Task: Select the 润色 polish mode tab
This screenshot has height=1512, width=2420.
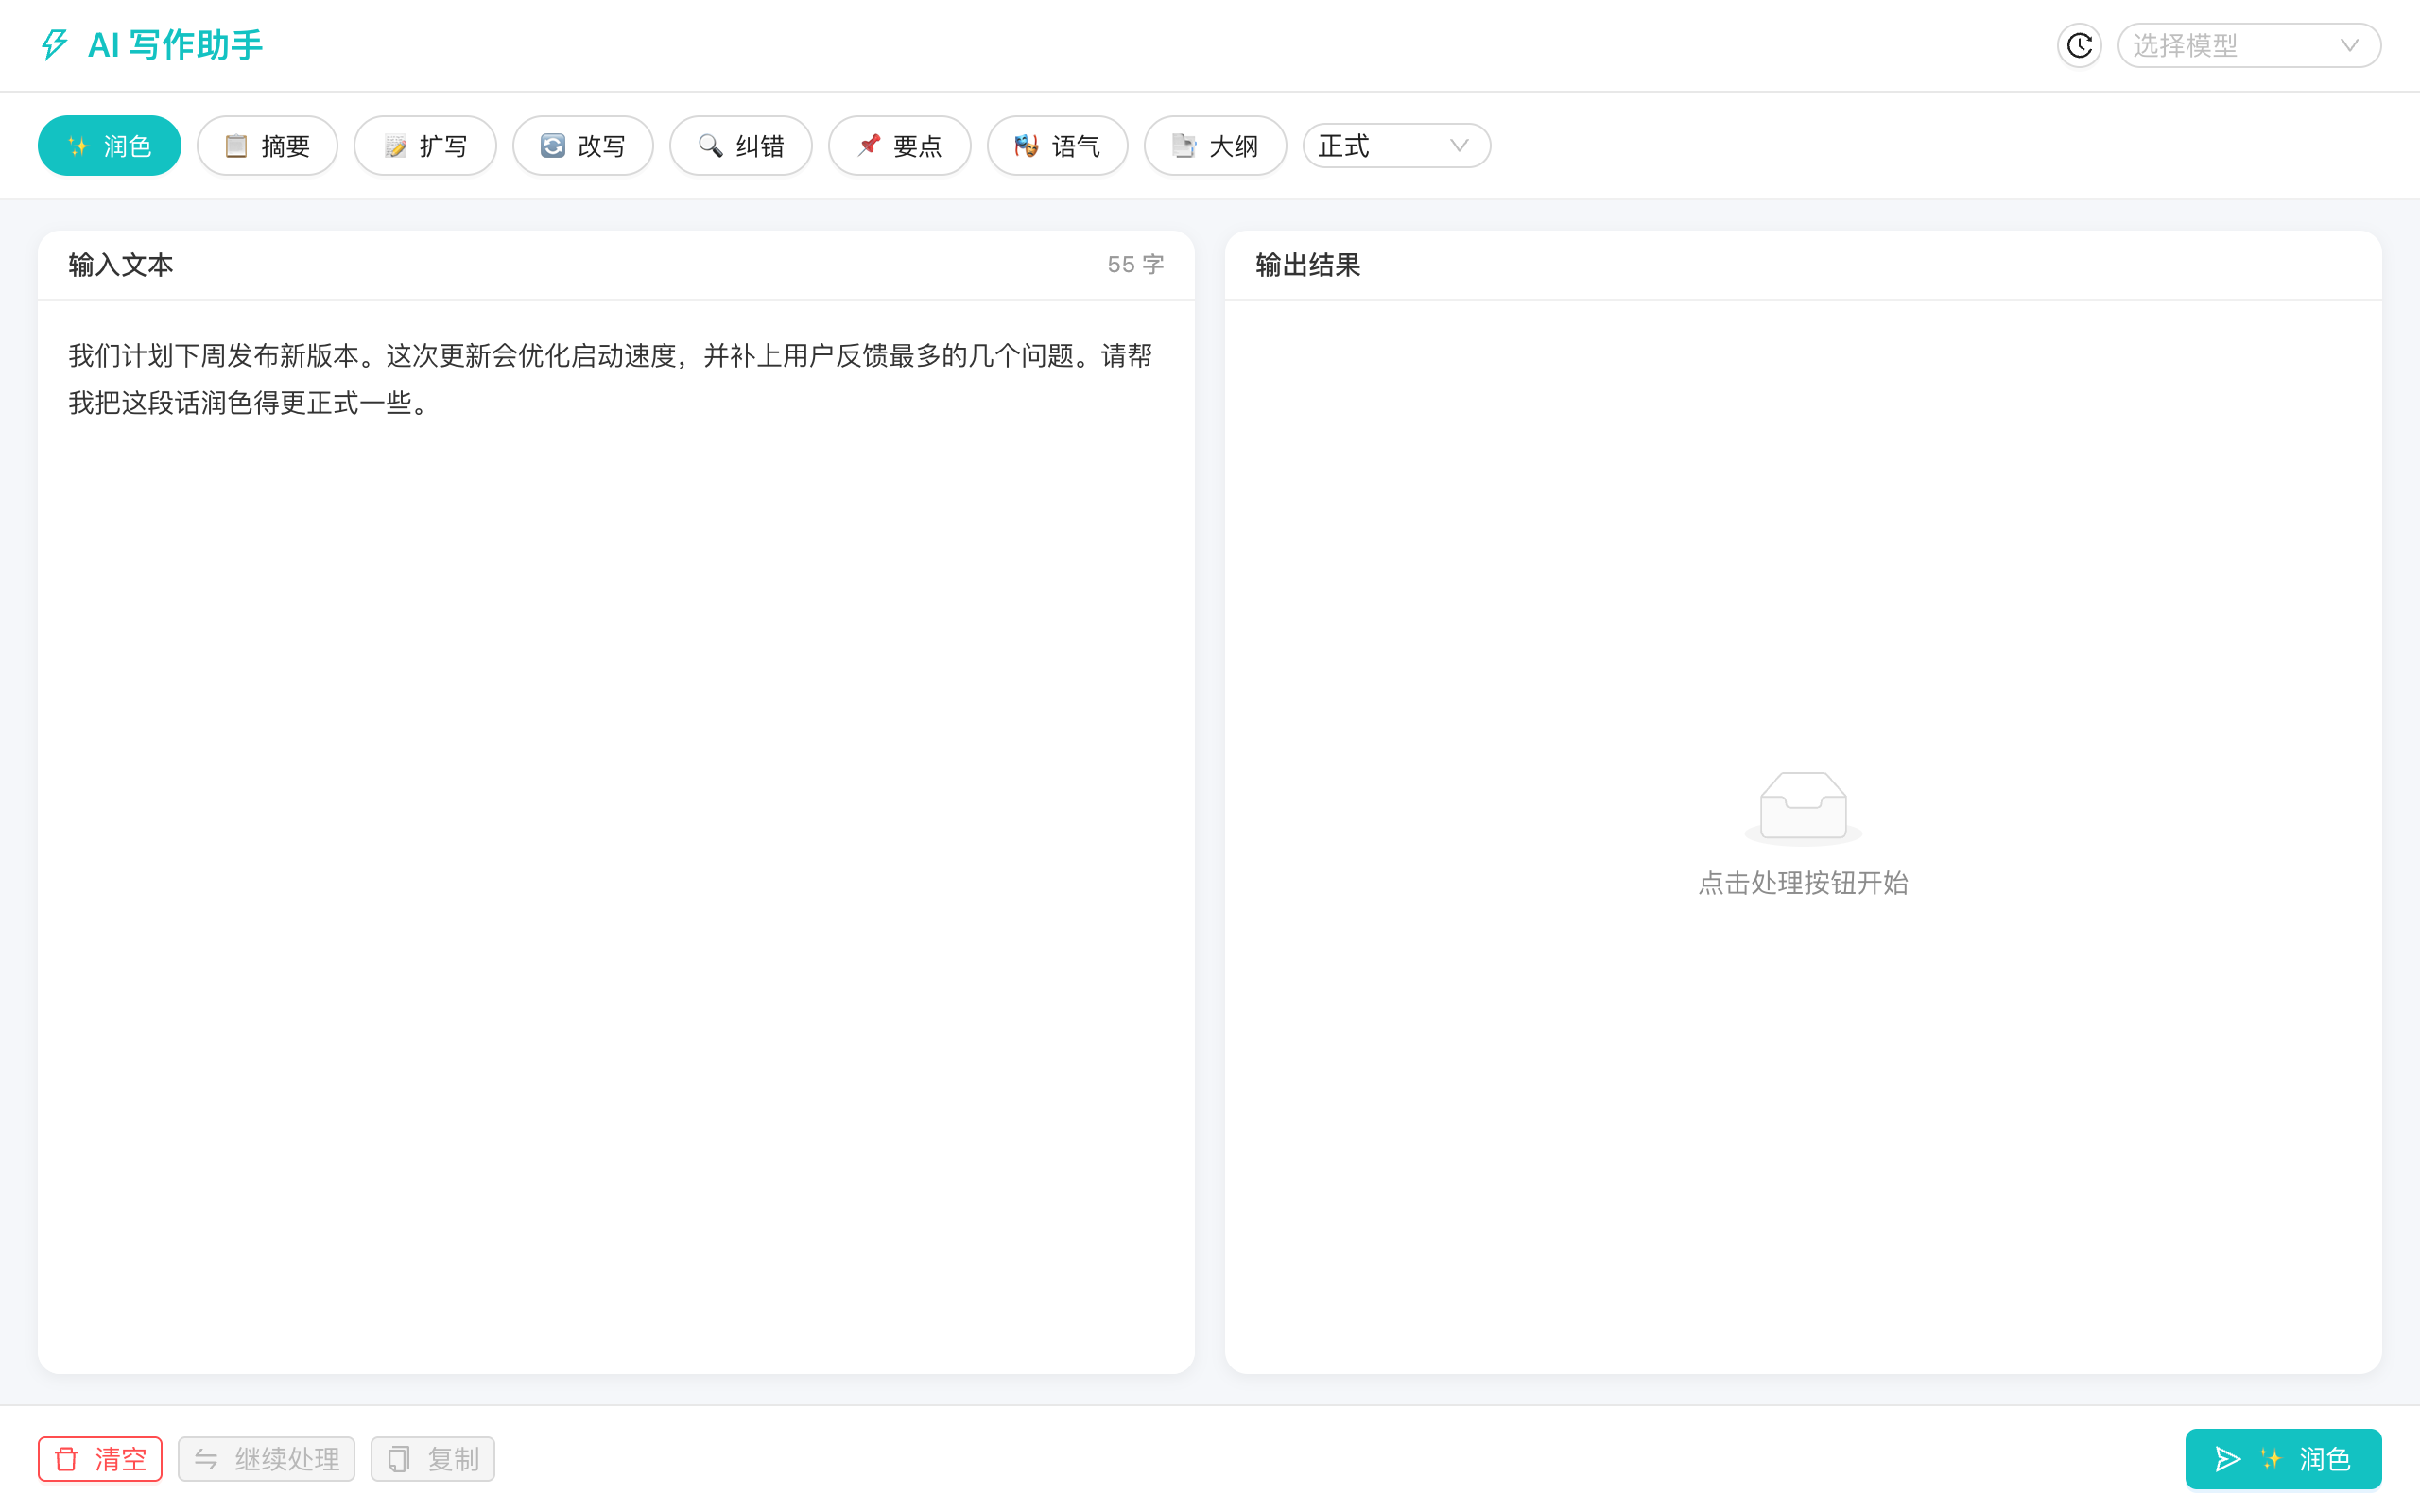Action: (x=109, y=146)
